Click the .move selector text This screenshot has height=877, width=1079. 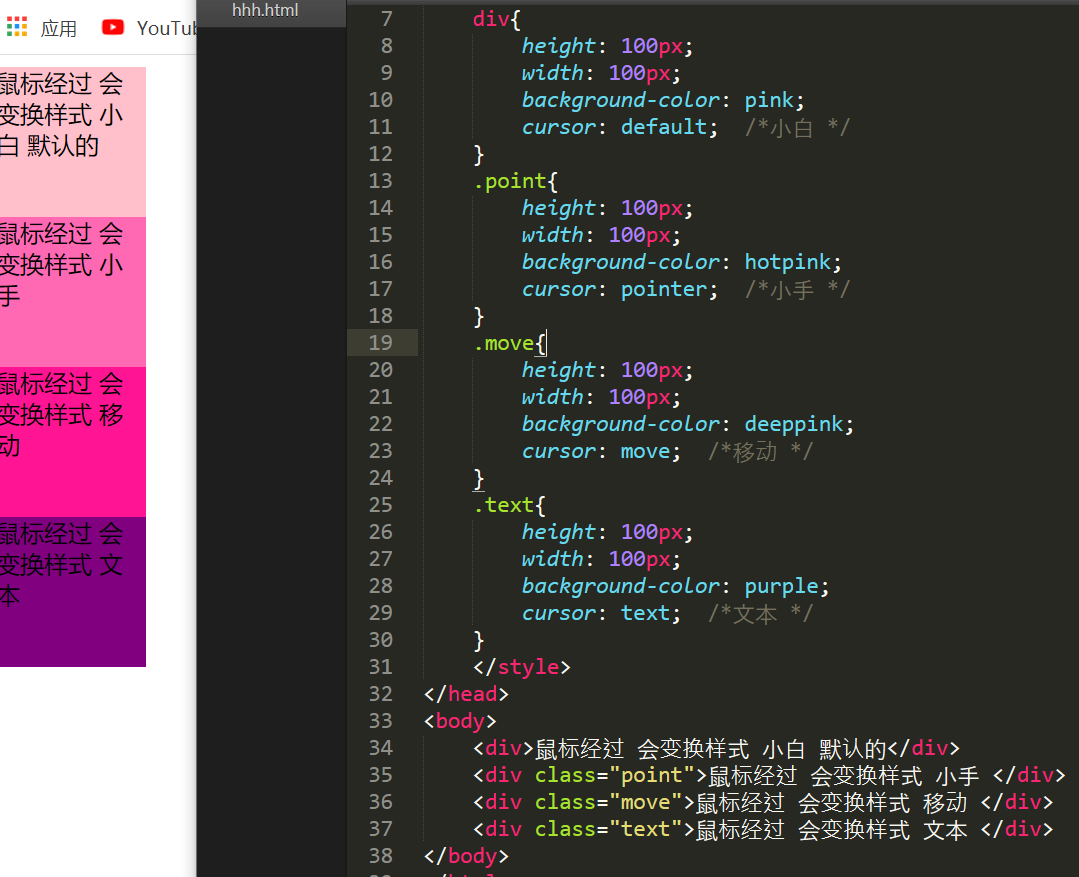504,344
